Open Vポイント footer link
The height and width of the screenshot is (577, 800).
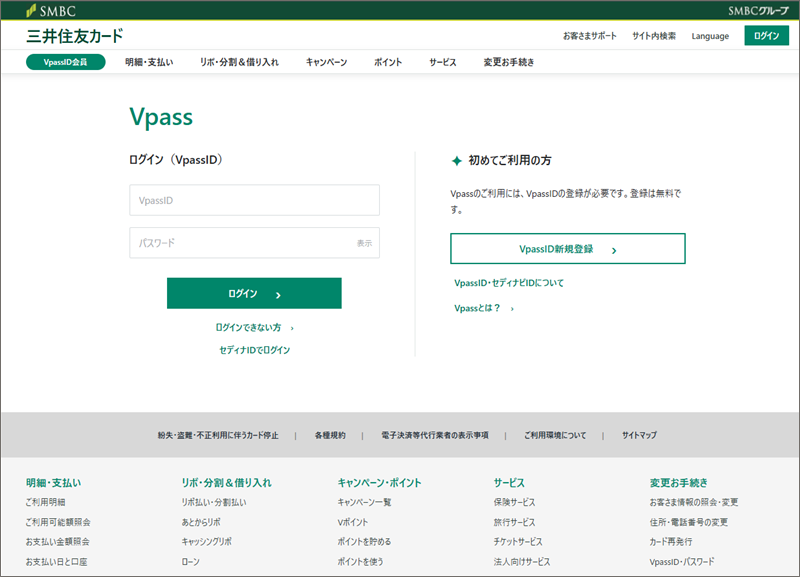pos(352,522)
